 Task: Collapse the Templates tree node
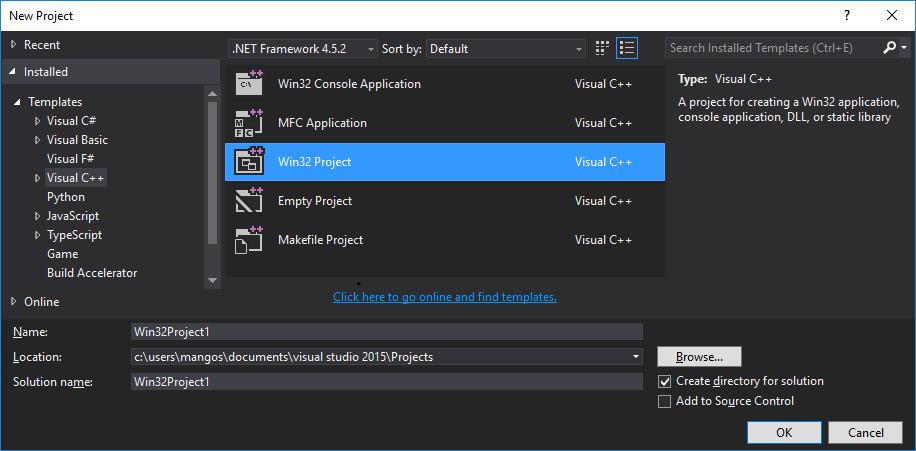point(19,102)
